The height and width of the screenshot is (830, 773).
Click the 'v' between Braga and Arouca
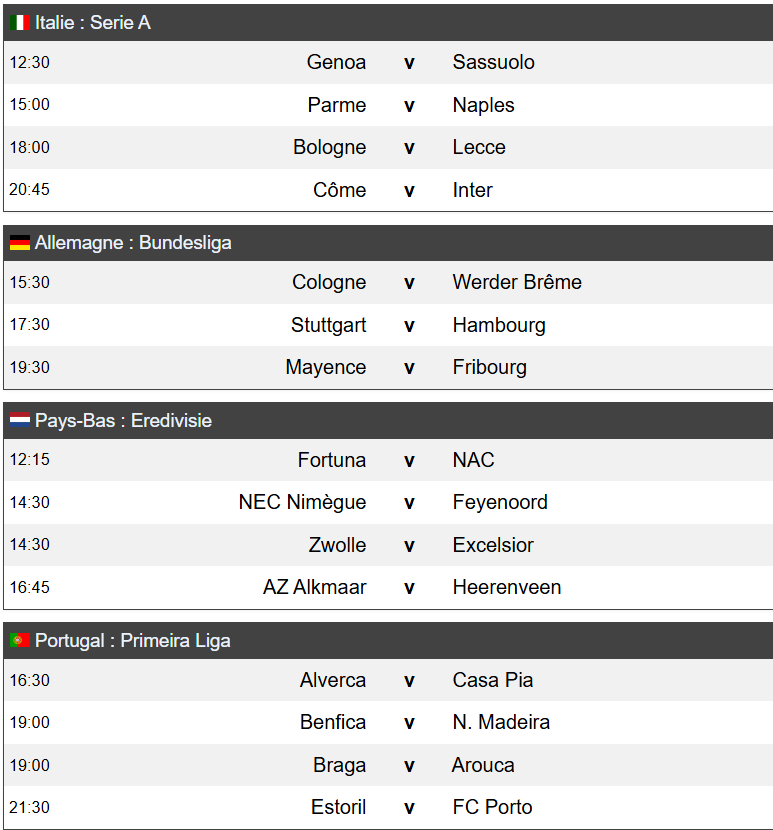tap(408, 765)
